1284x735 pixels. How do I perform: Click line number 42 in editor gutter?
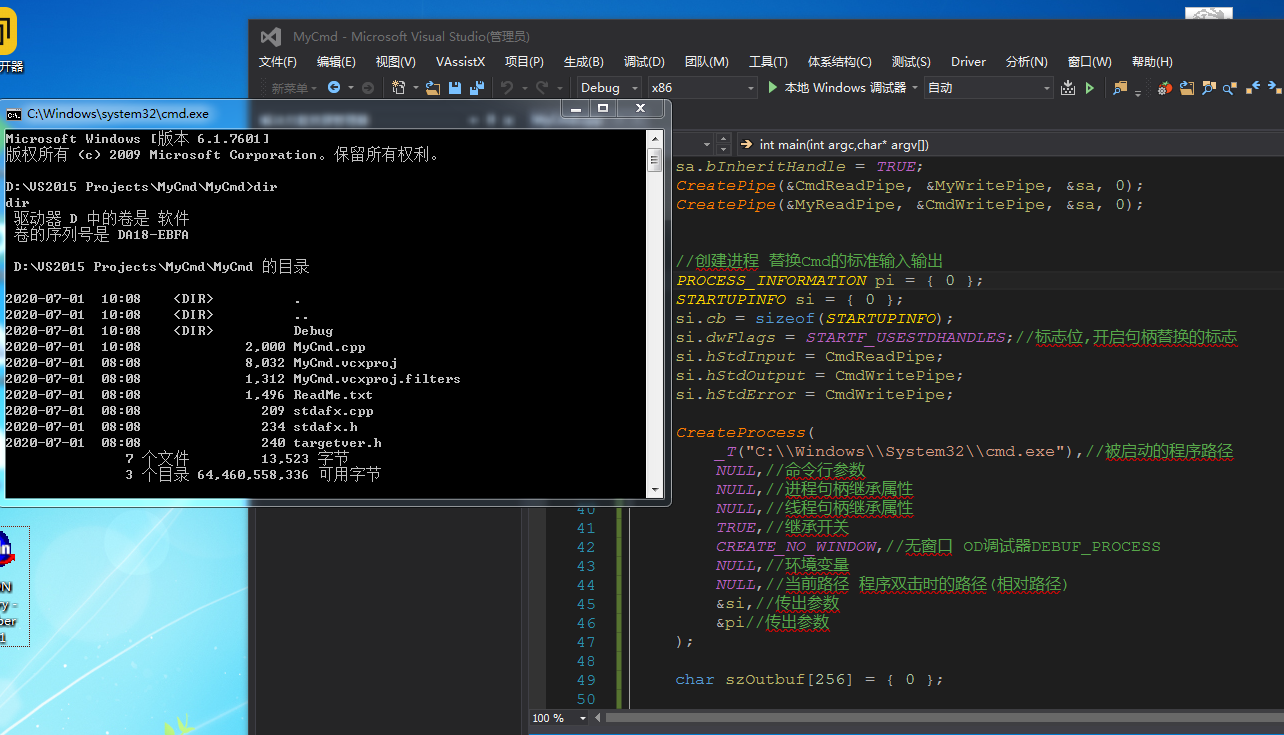(585, 547)
